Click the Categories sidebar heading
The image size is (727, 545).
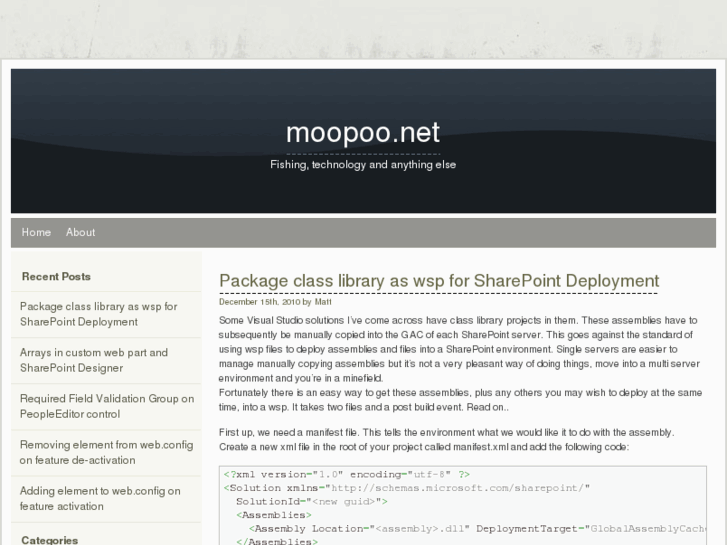coord(49,540)
